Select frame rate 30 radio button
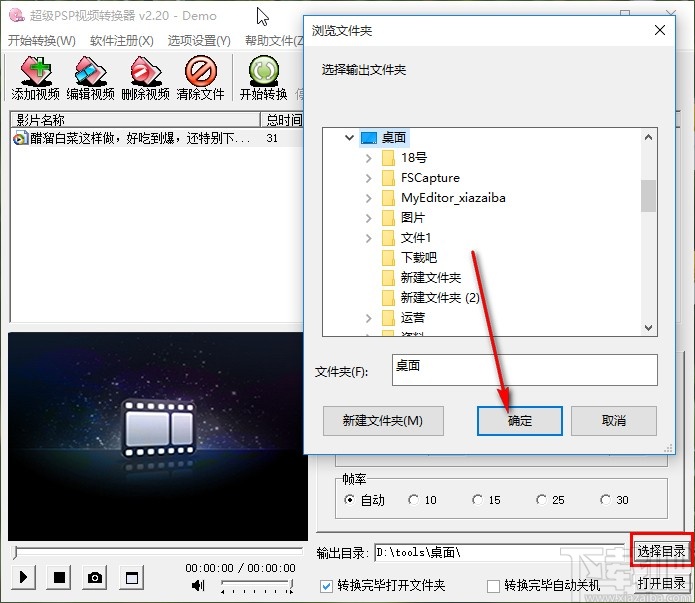 [x=605, y=500]
